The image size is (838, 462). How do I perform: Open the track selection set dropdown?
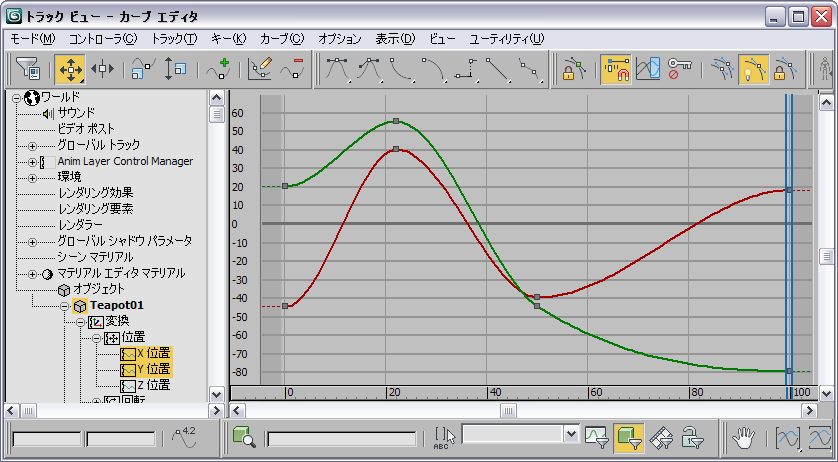pyautogui.click(x=571, y=434)
